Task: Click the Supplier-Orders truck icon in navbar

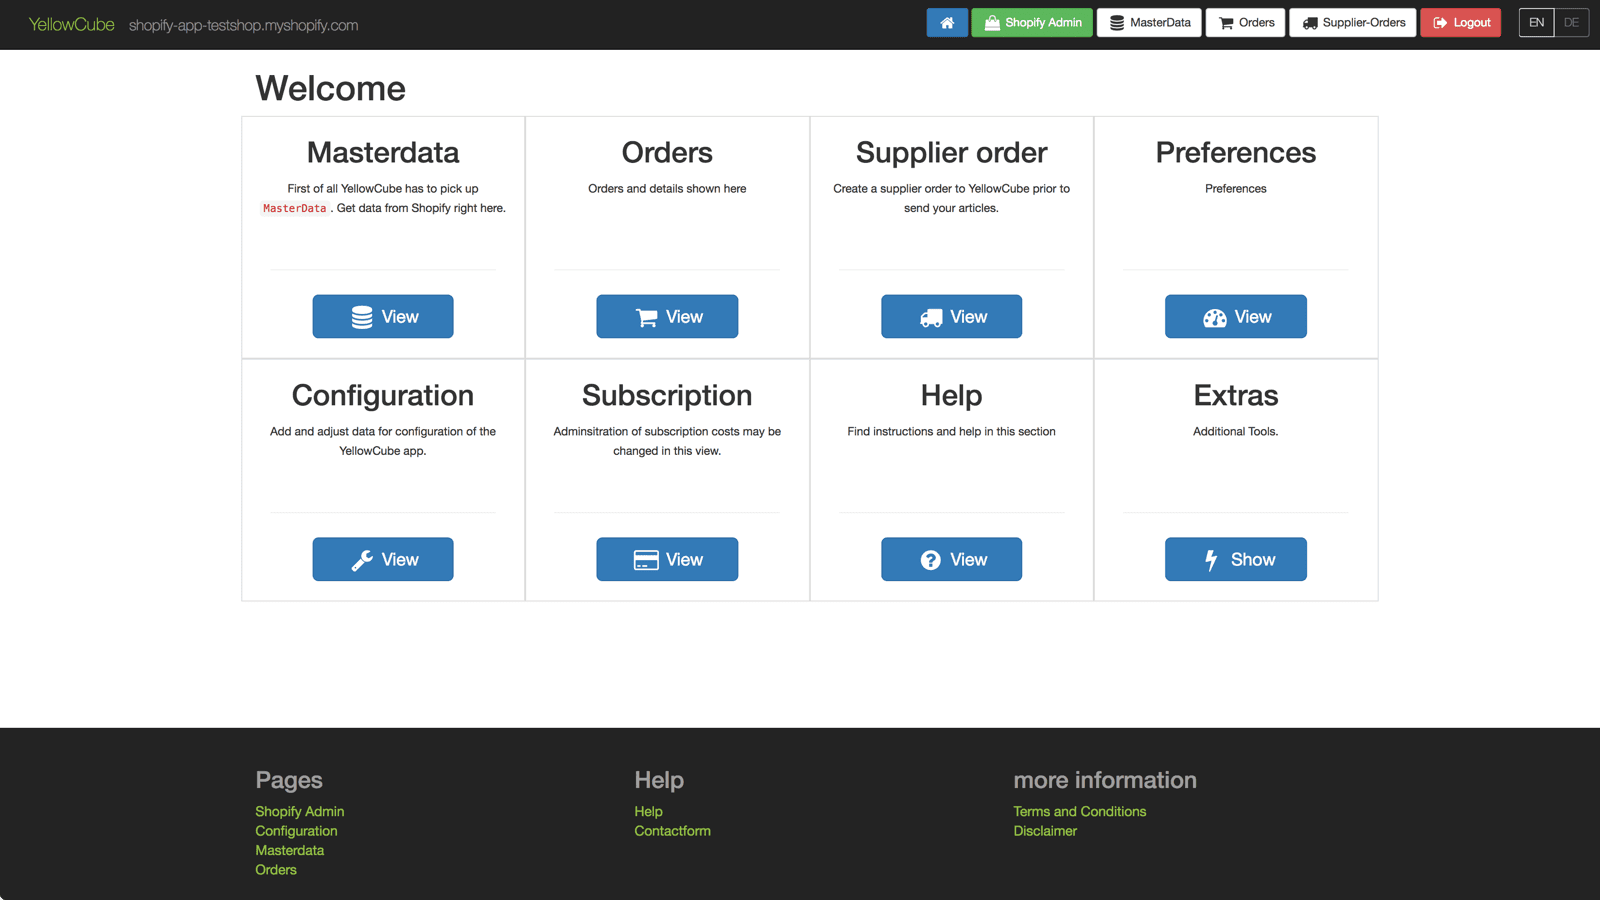Action: click(x=1352, y=22)
